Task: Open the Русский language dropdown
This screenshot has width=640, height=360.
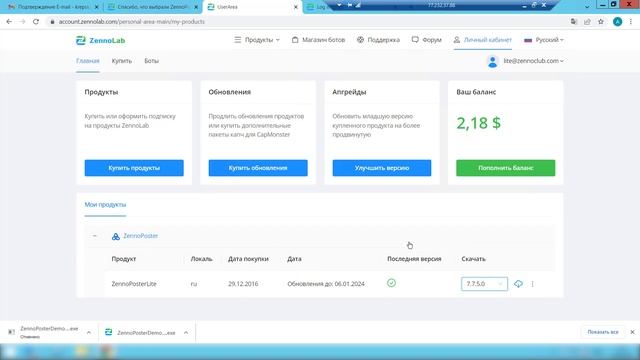Action: point(544,40)
